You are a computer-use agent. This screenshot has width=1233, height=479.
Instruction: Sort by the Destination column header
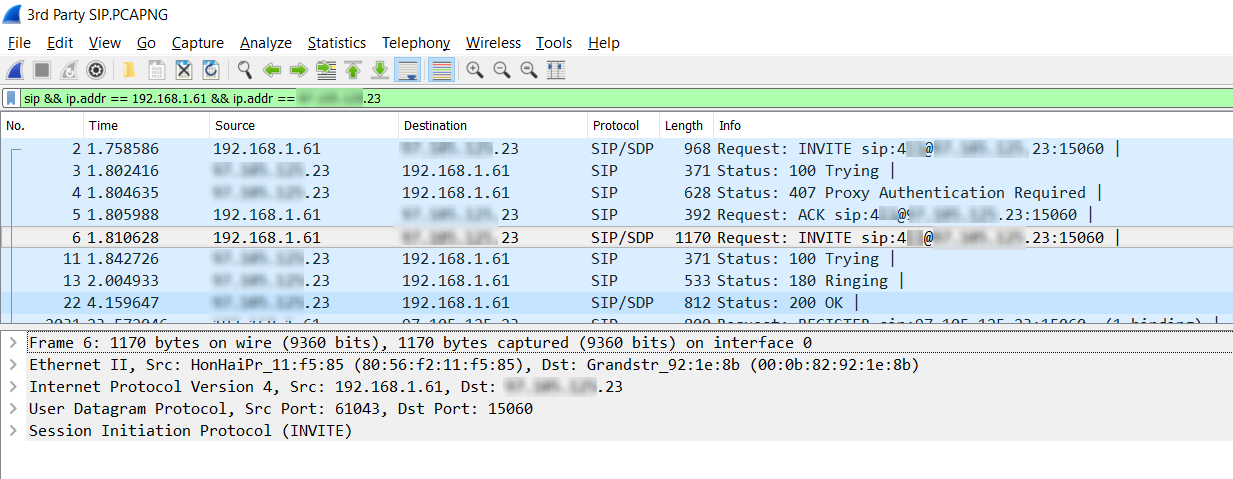(x=493, y=126)
